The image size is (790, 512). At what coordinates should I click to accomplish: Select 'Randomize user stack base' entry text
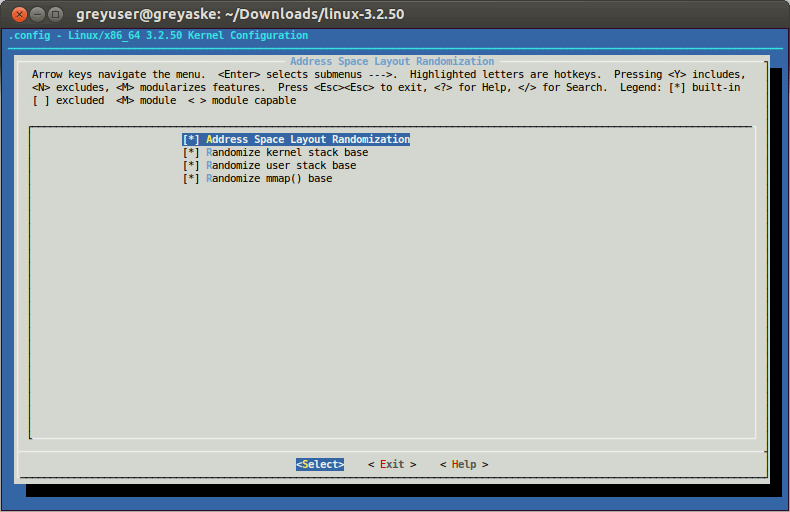(281, 166)
